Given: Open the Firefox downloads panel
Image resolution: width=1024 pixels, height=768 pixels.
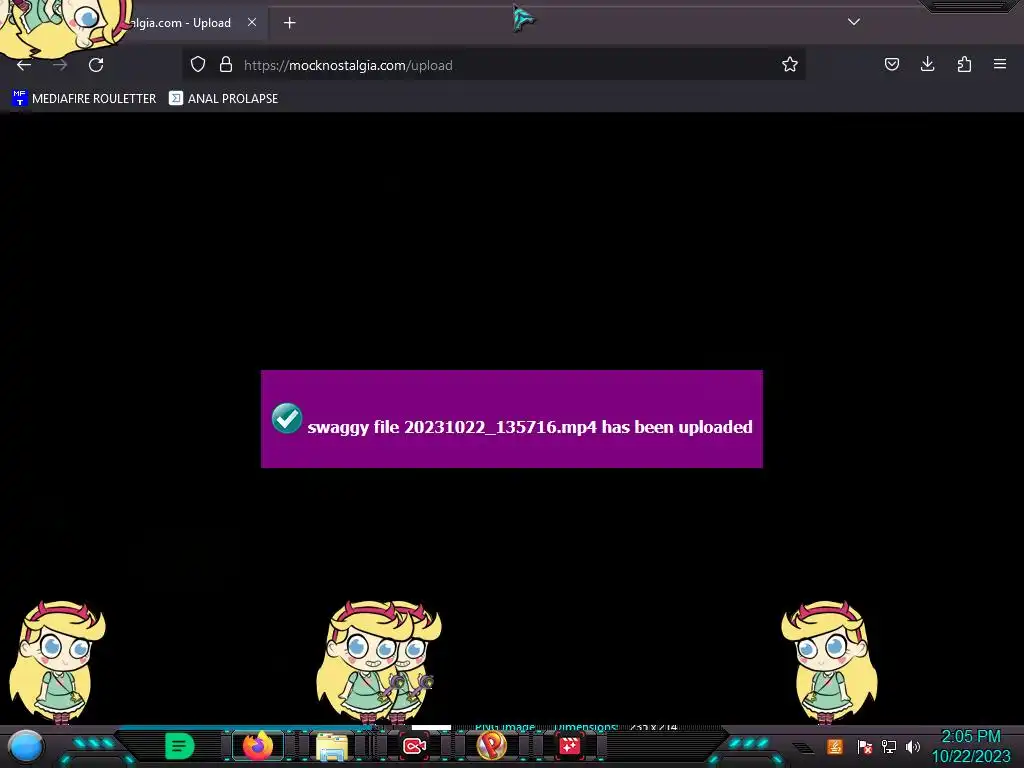Looking at the screenshot, I should tap(927, 64).
